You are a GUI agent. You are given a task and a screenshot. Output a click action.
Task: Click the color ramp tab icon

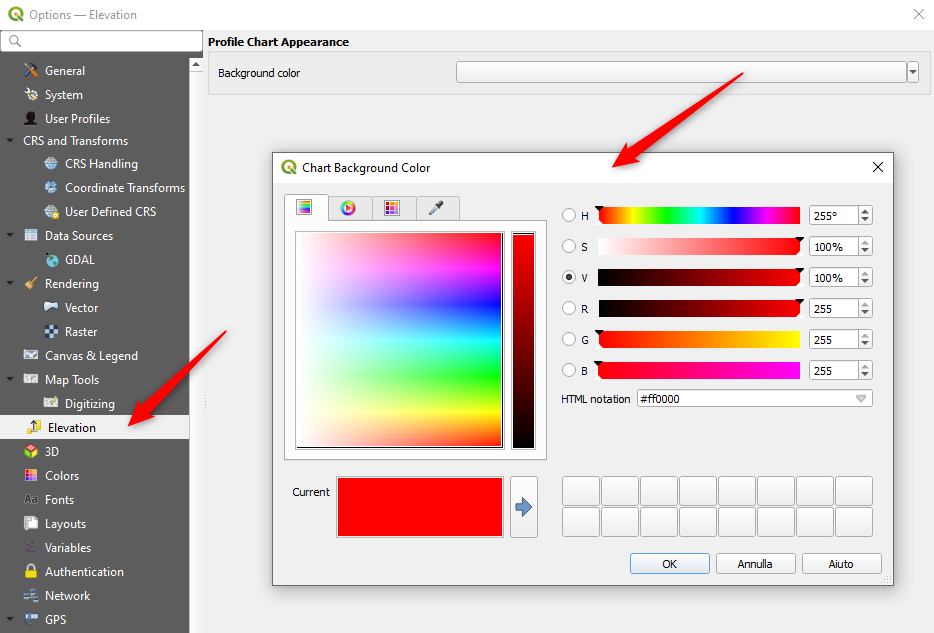[304, 208]
